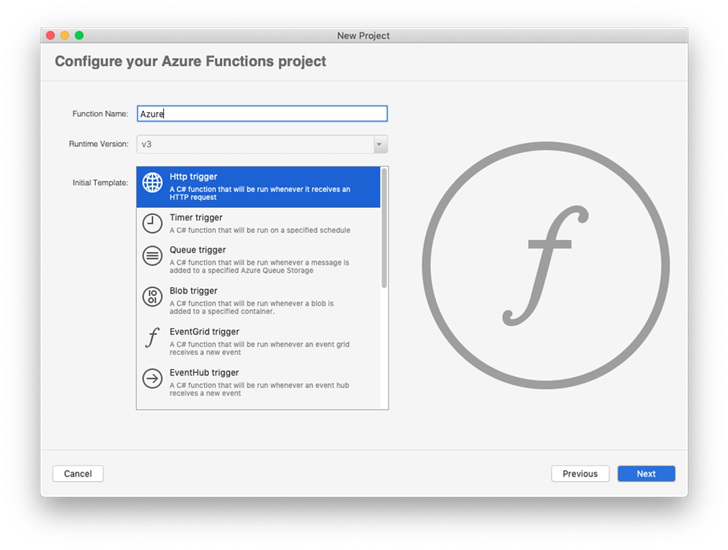Pick the EventHub trigger arrow icon
Screen dimensions: 728x550
152,378
